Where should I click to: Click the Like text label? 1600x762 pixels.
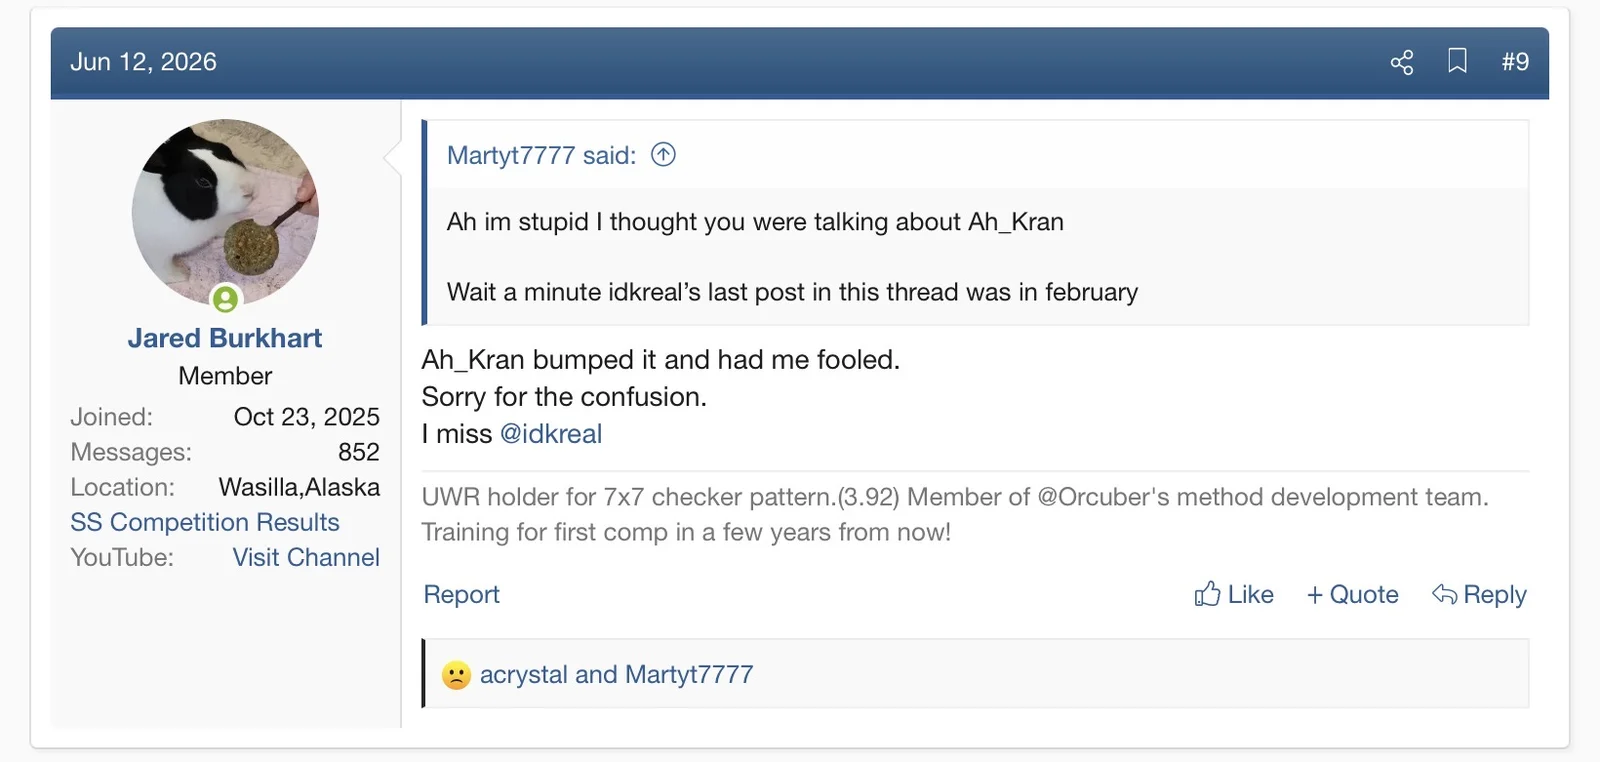[x=1250, y=594]
